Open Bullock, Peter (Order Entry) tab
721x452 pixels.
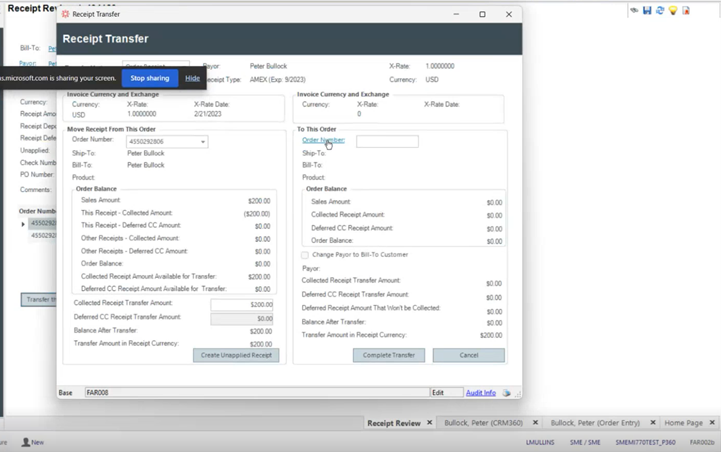595,423
